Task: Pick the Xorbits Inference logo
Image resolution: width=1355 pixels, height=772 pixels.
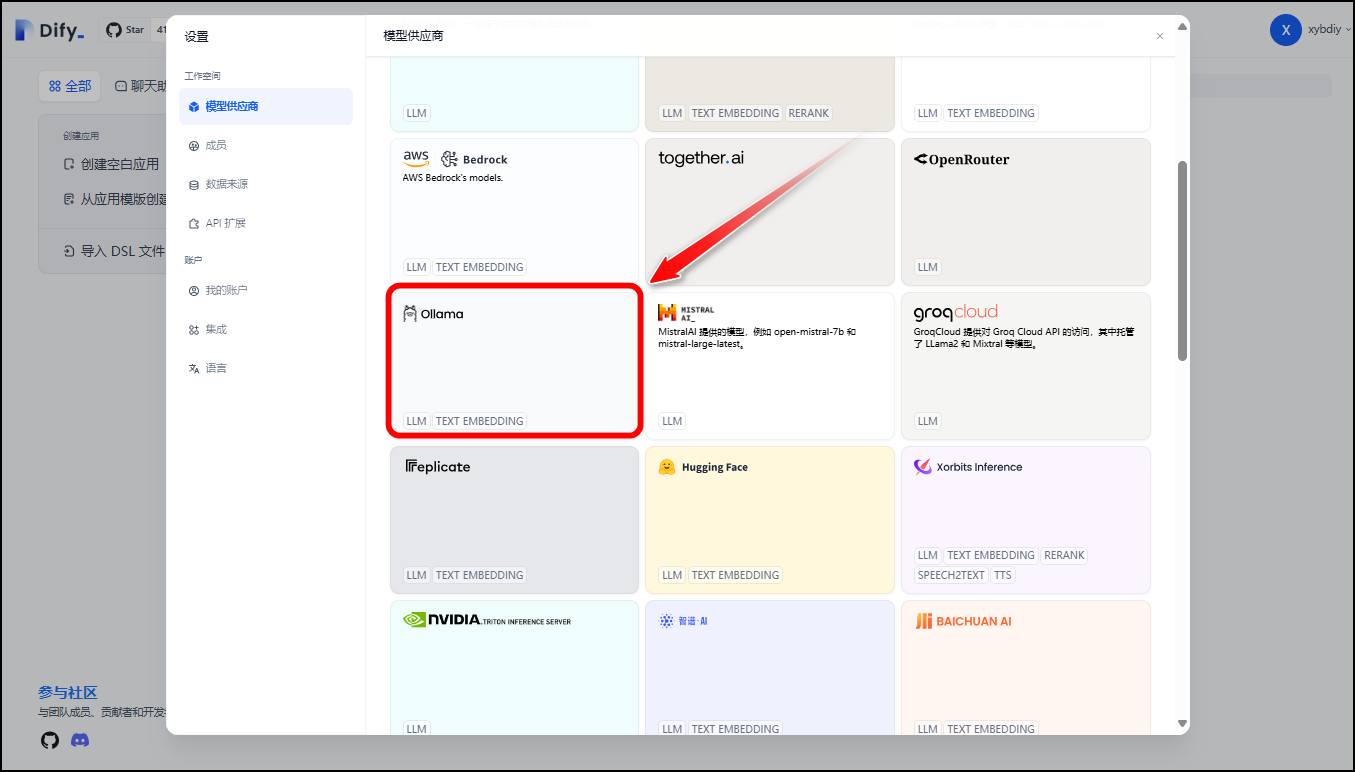Action: (968, 467)
